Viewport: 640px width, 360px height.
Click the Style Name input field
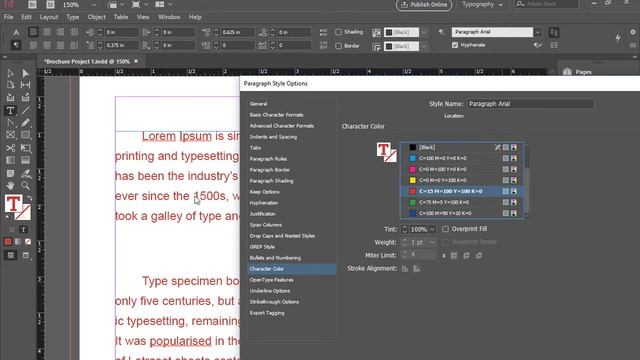pyautogui.click(x=530, y=104)
